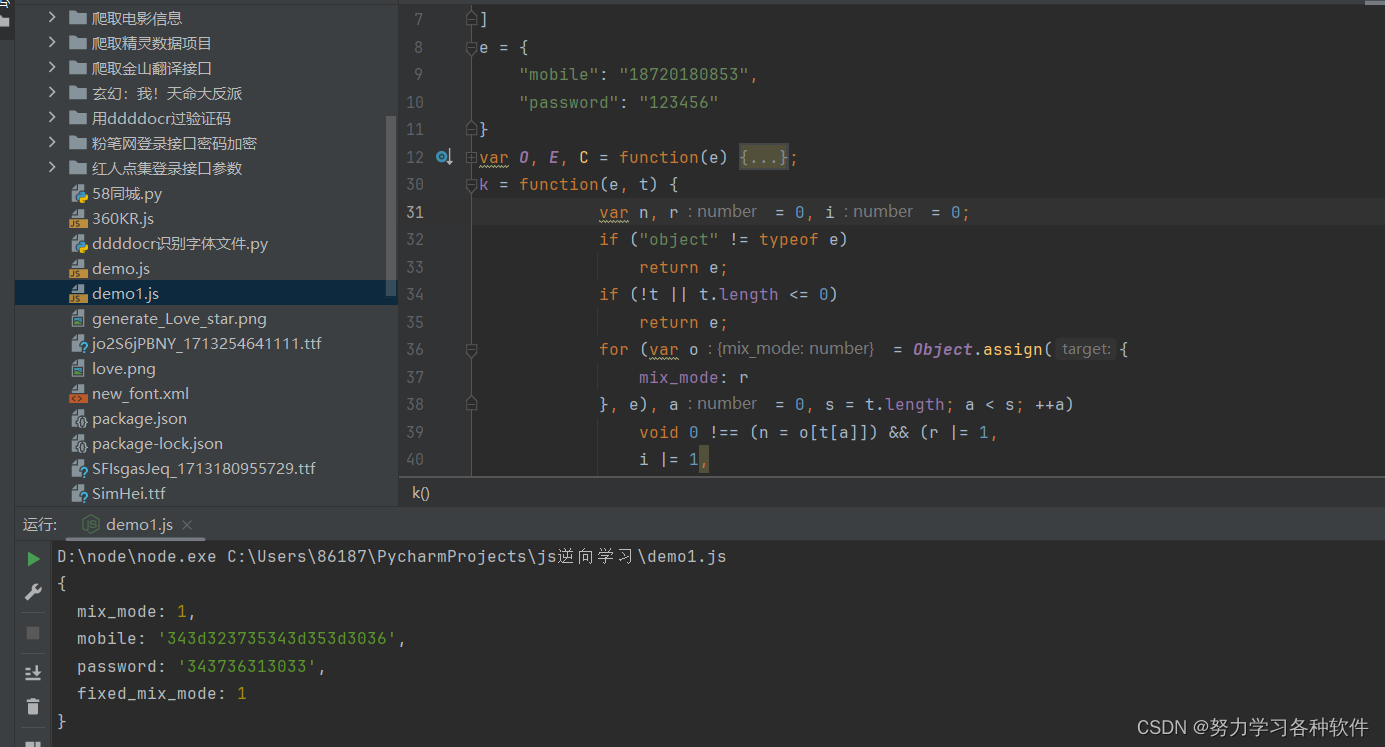Image resolution: width=1385 pixels, height=747 pixels.
Task: Click the k() breadcrumb below editor
Action: [x=421, y=493]
